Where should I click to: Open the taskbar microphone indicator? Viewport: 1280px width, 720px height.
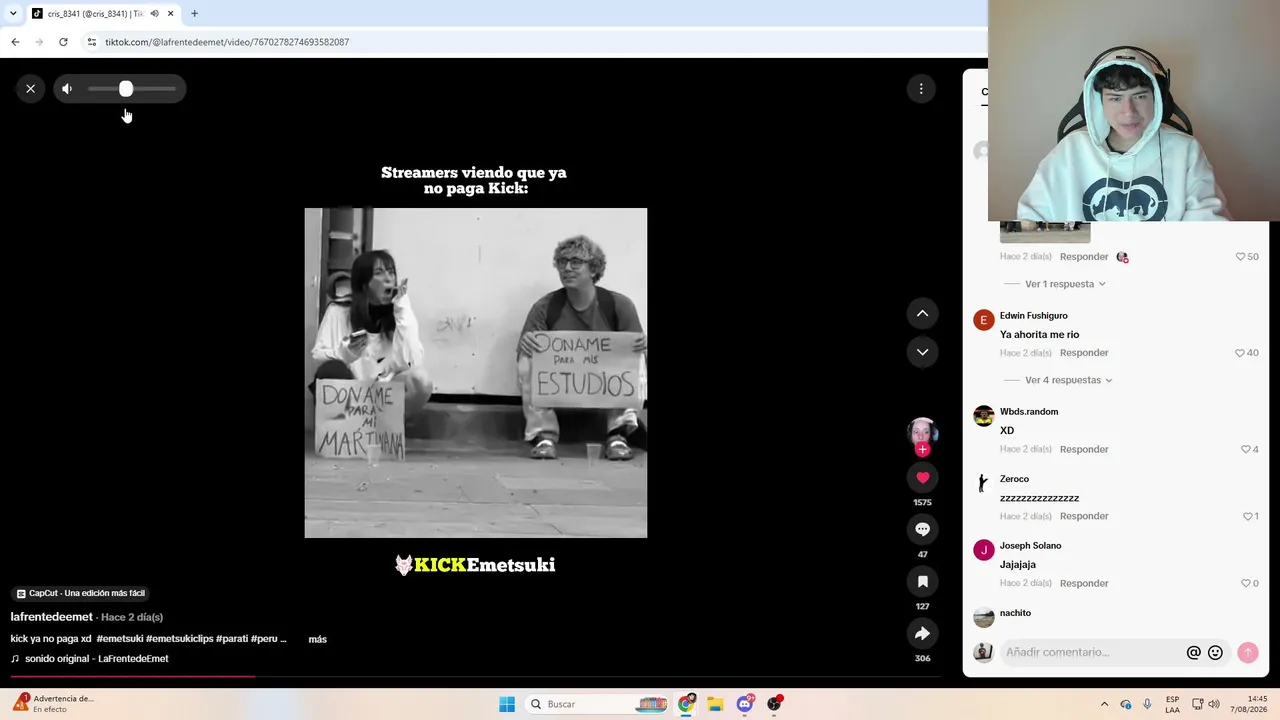pos(1147,704)
